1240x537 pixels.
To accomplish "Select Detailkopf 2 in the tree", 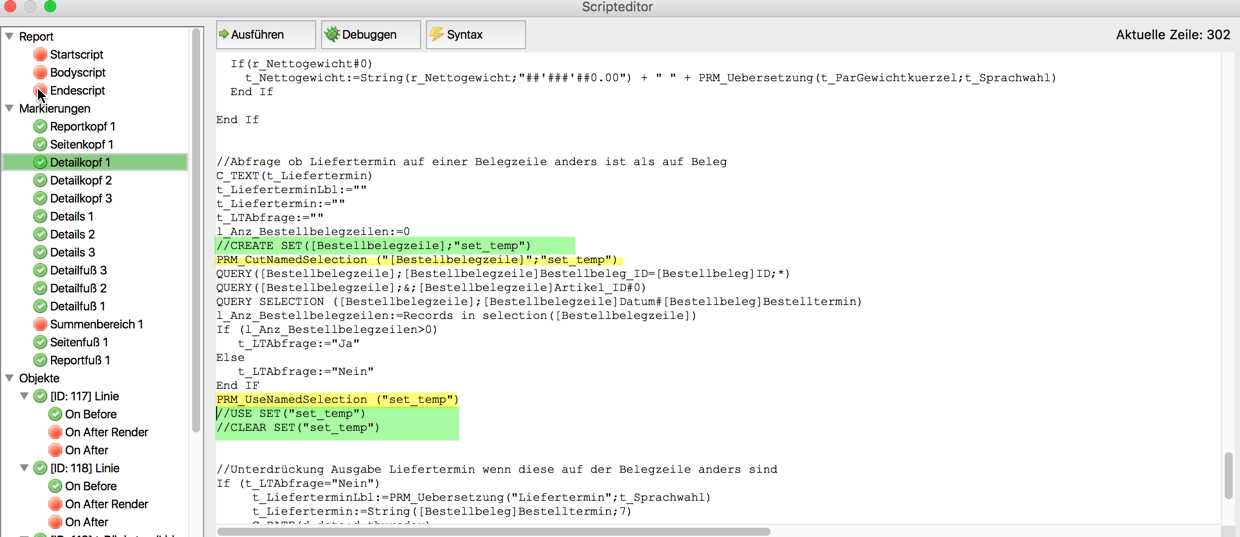I will pos(81,181).
